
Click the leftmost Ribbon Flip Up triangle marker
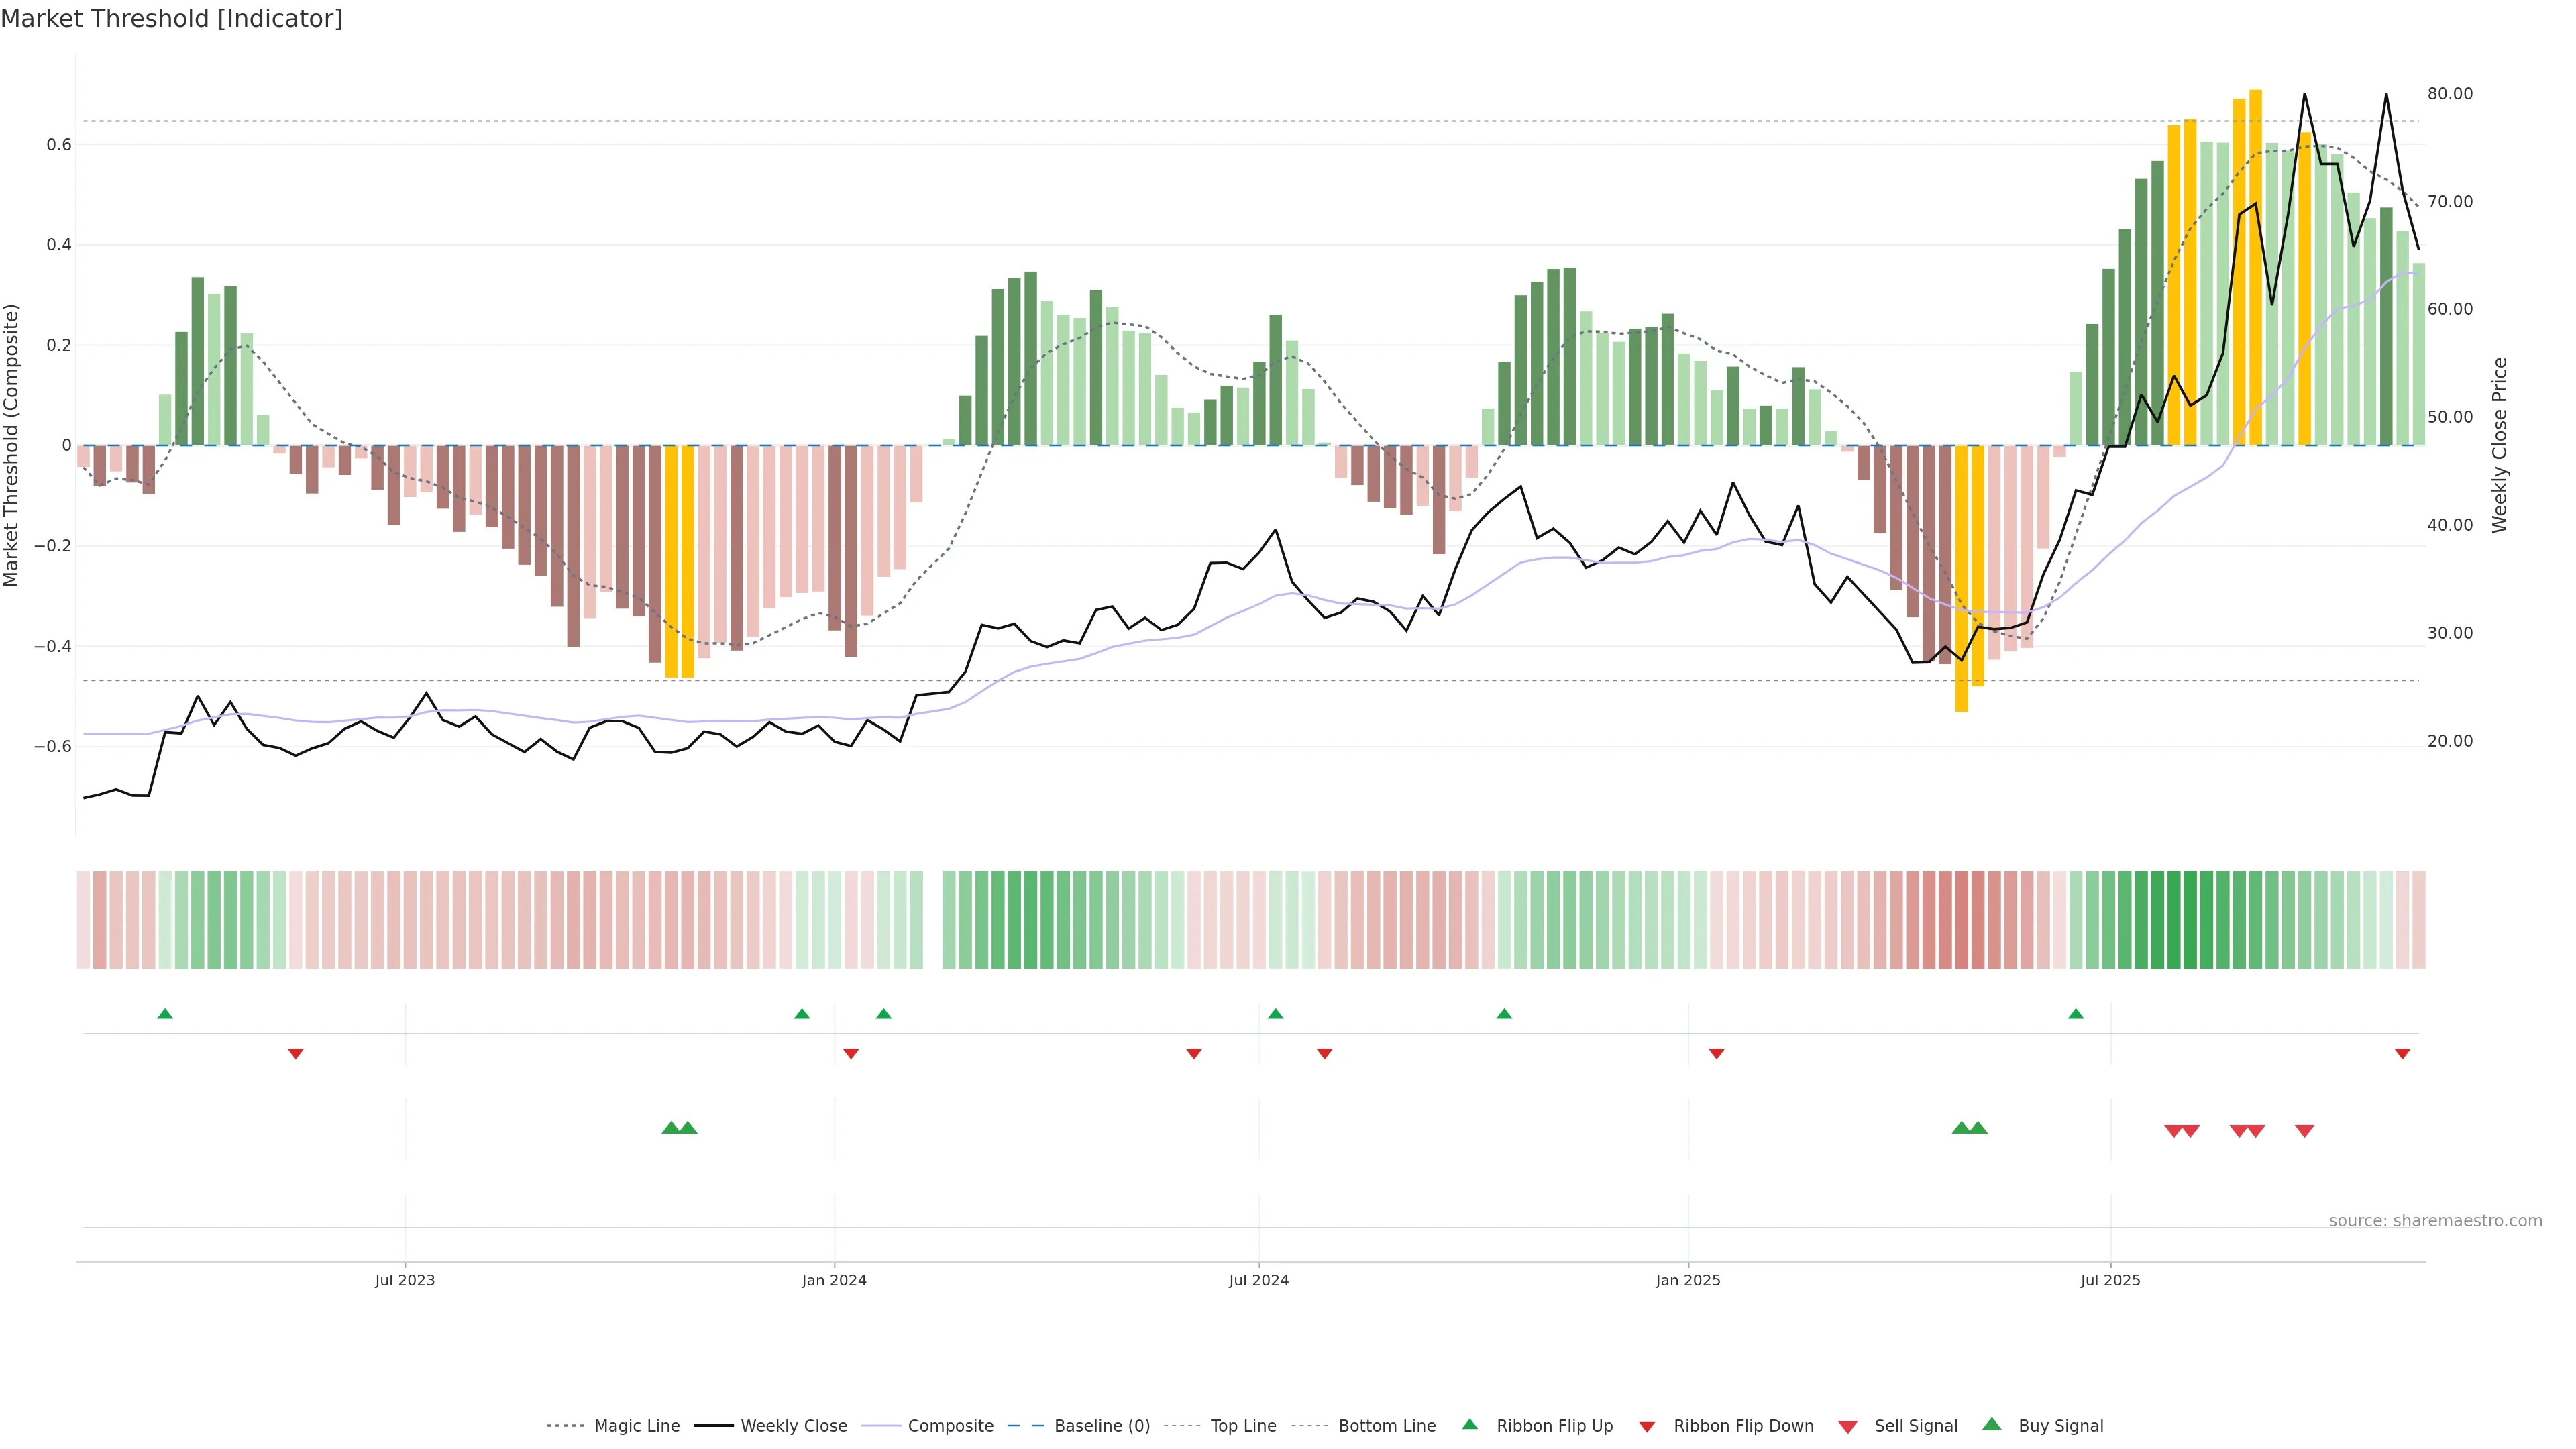pyautogui.click(x=165, y=1014)
